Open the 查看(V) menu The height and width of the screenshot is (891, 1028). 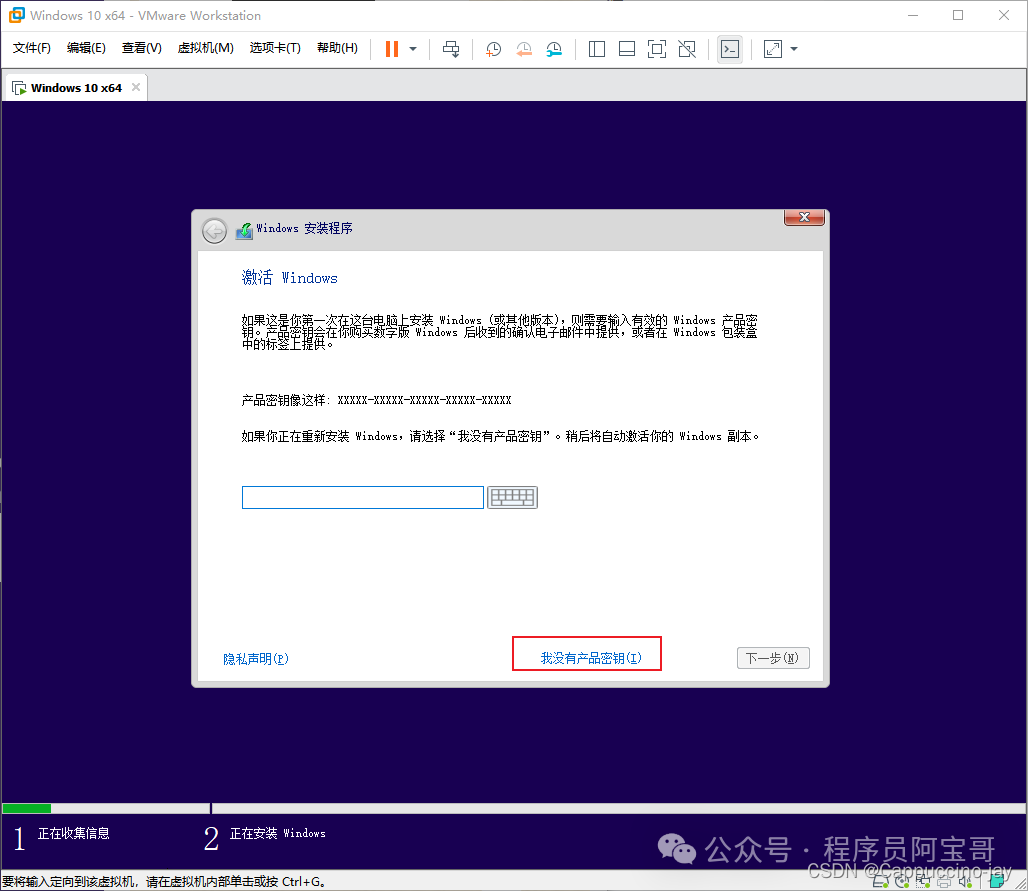click(142, 48)
